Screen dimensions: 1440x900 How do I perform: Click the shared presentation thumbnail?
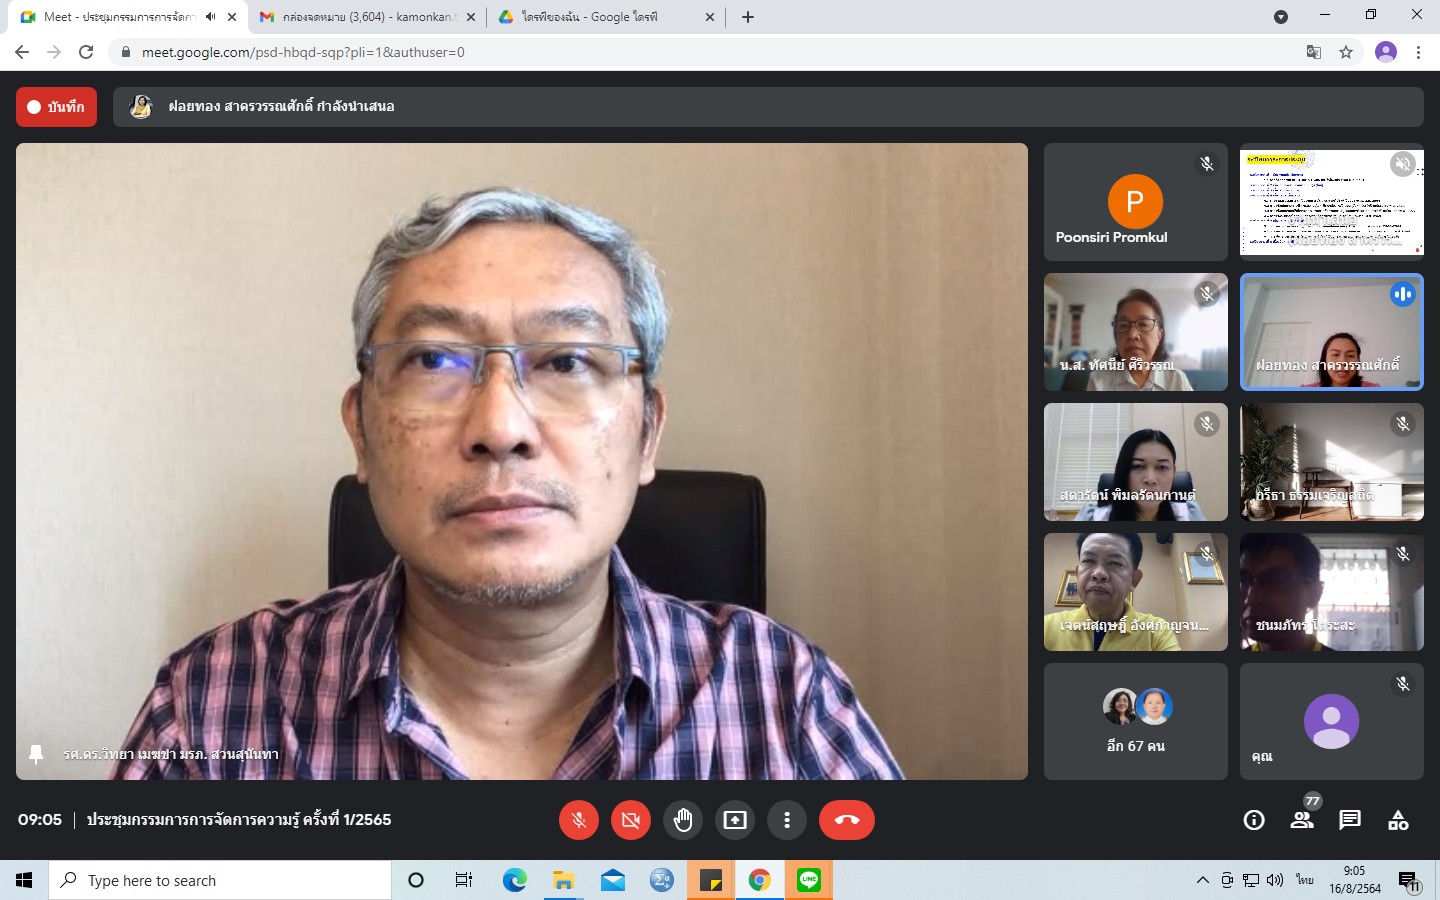coord(1331,202)
